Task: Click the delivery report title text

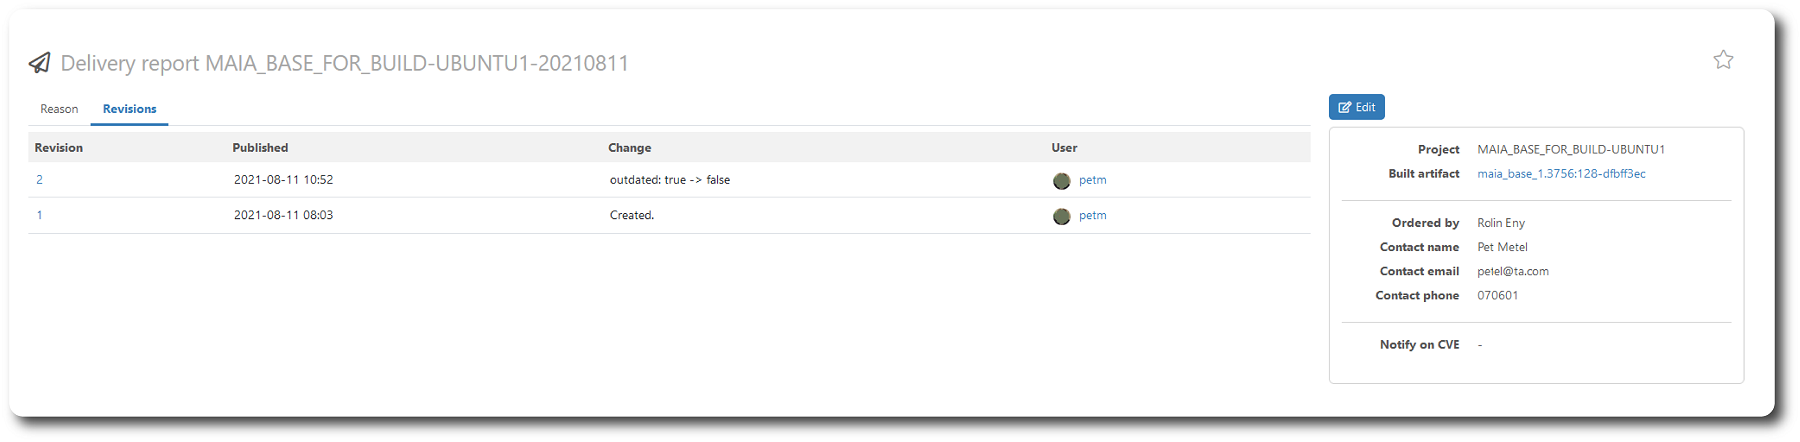Action: click(x=345, y=63)
